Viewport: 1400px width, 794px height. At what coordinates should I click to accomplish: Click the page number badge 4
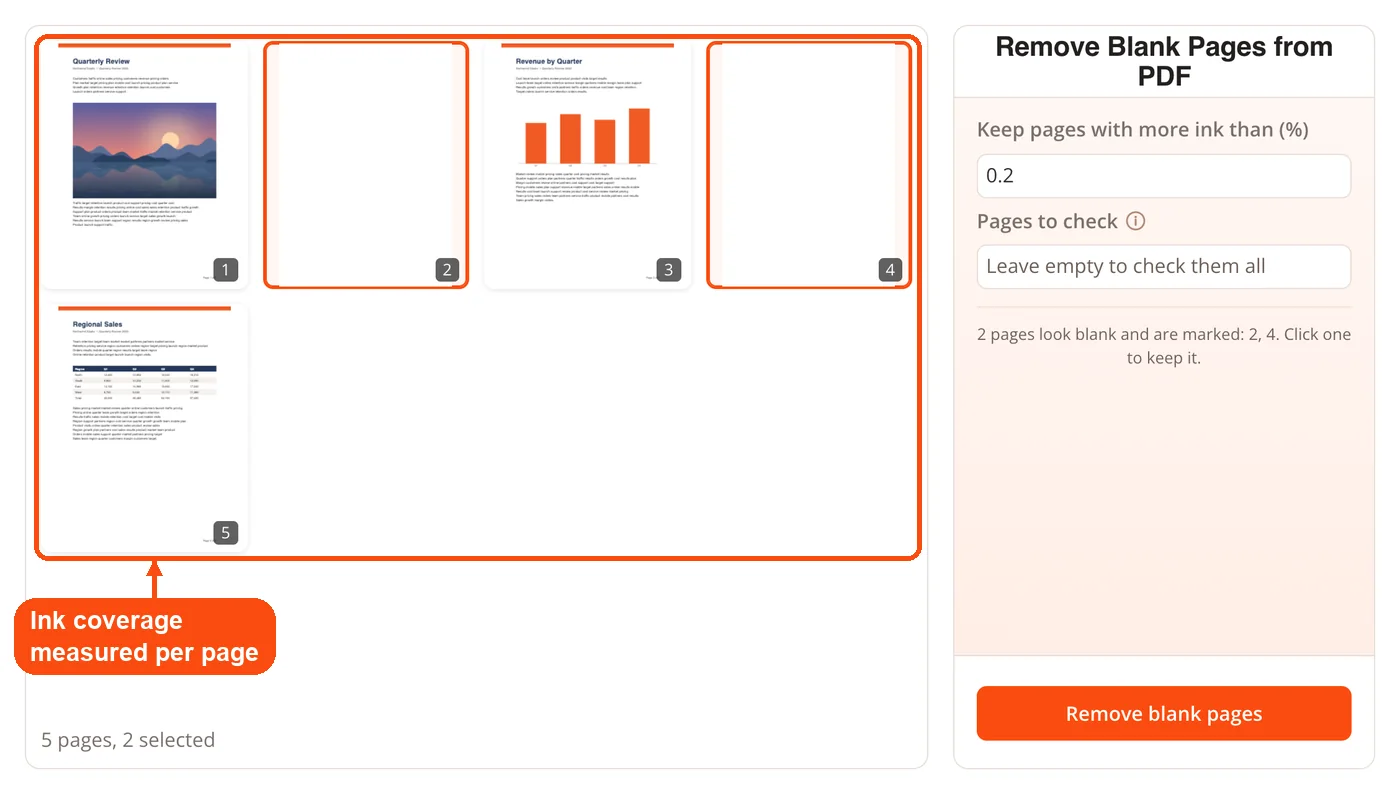(x=890, y=269)
